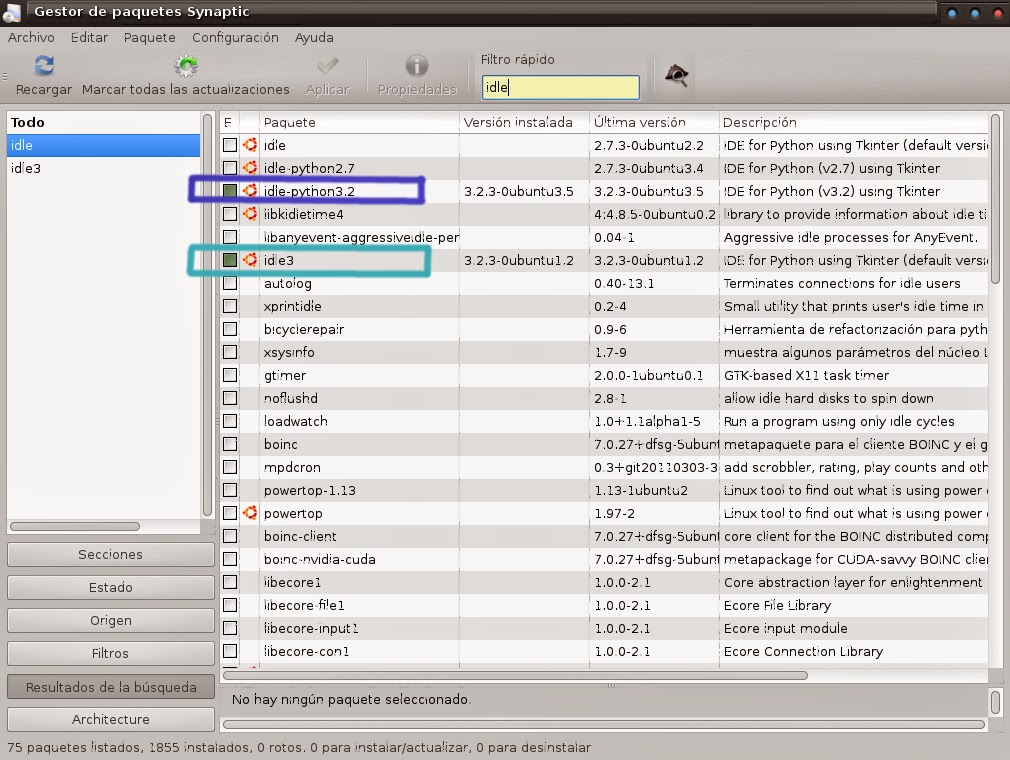Click the supported emblem beside idle-python2.7

[x=248, y=168]
